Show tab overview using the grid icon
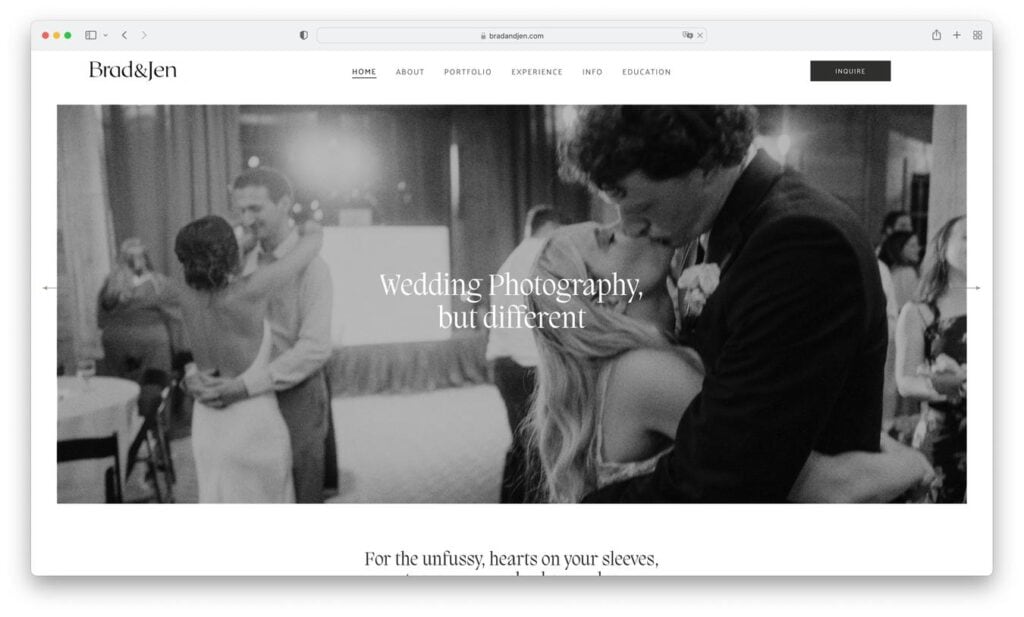1024x617 pixels. pyautogui.click(x=978, y=33)
